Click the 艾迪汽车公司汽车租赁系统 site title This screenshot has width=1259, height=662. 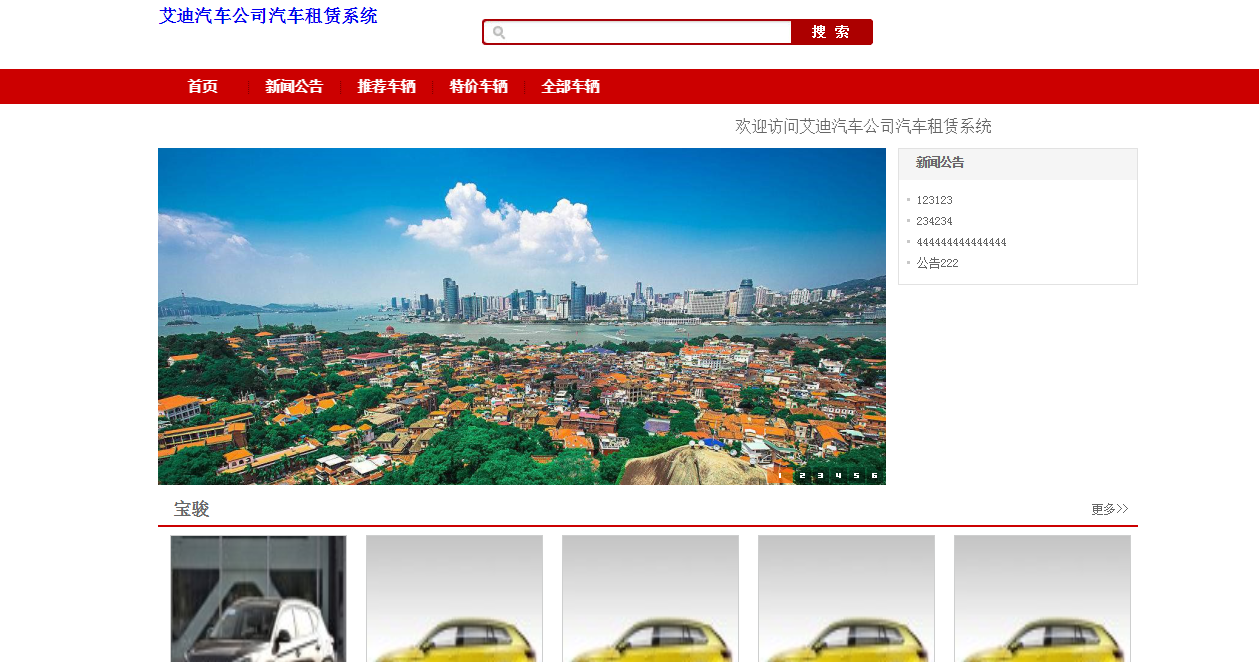click(x=268, y=16)
